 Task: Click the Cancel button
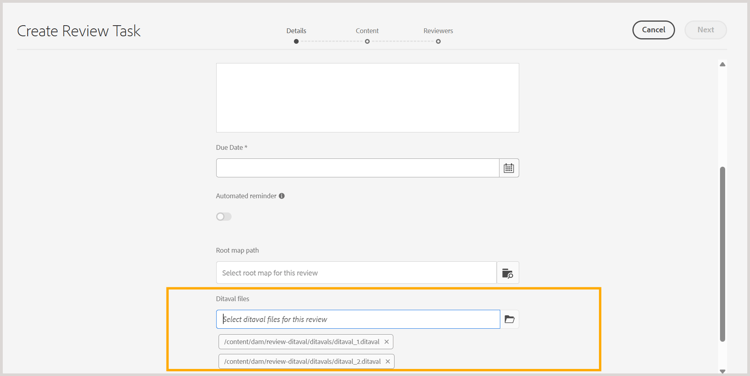653,30
